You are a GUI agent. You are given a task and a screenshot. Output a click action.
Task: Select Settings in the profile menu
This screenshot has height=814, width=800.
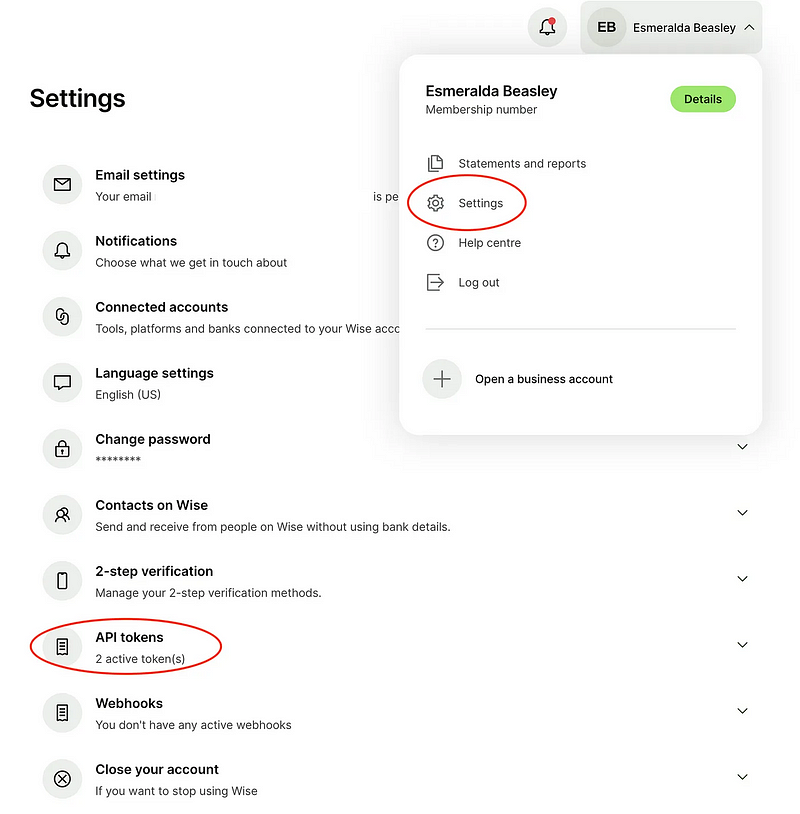coord(480,203)
